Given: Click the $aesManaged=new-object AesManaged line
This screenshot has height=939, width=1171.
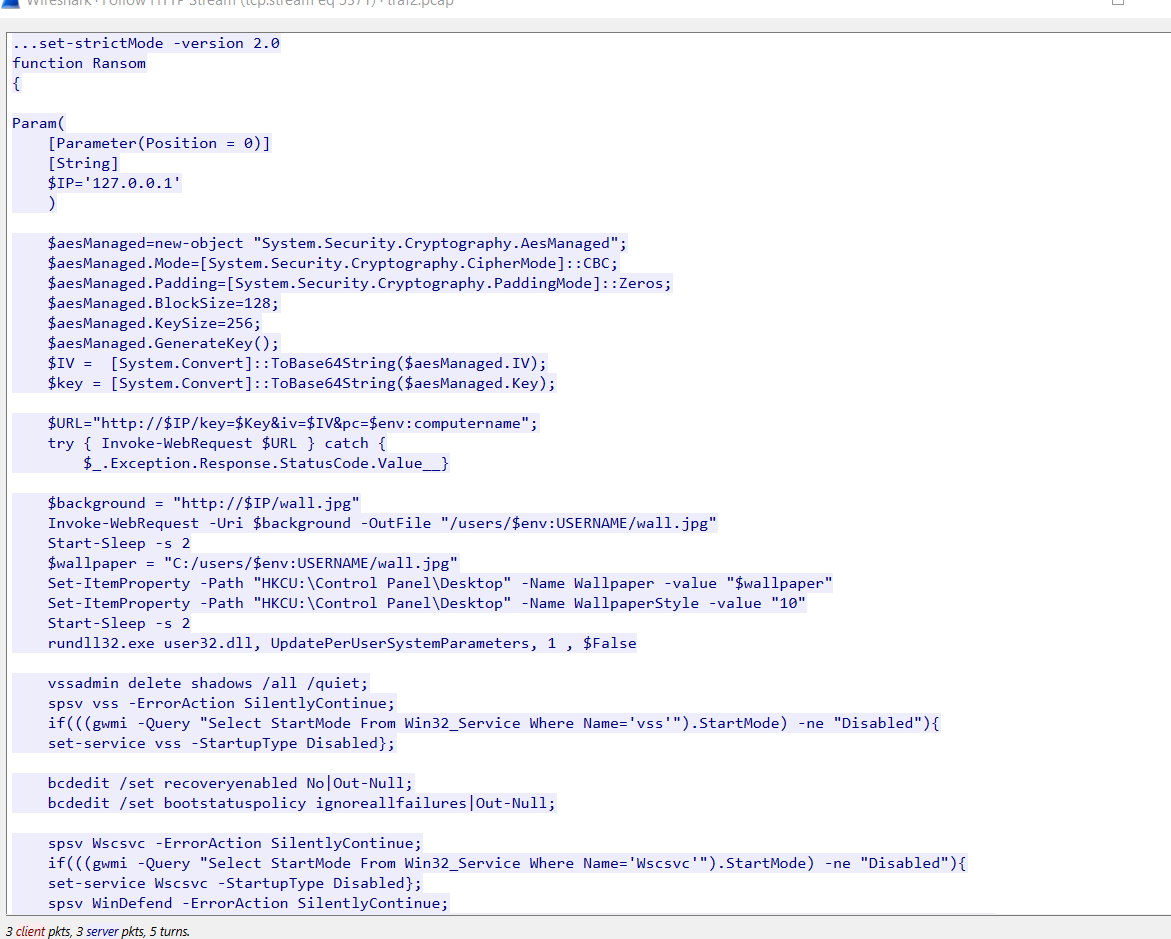Looking at the screenshot, I should point(338,244).
